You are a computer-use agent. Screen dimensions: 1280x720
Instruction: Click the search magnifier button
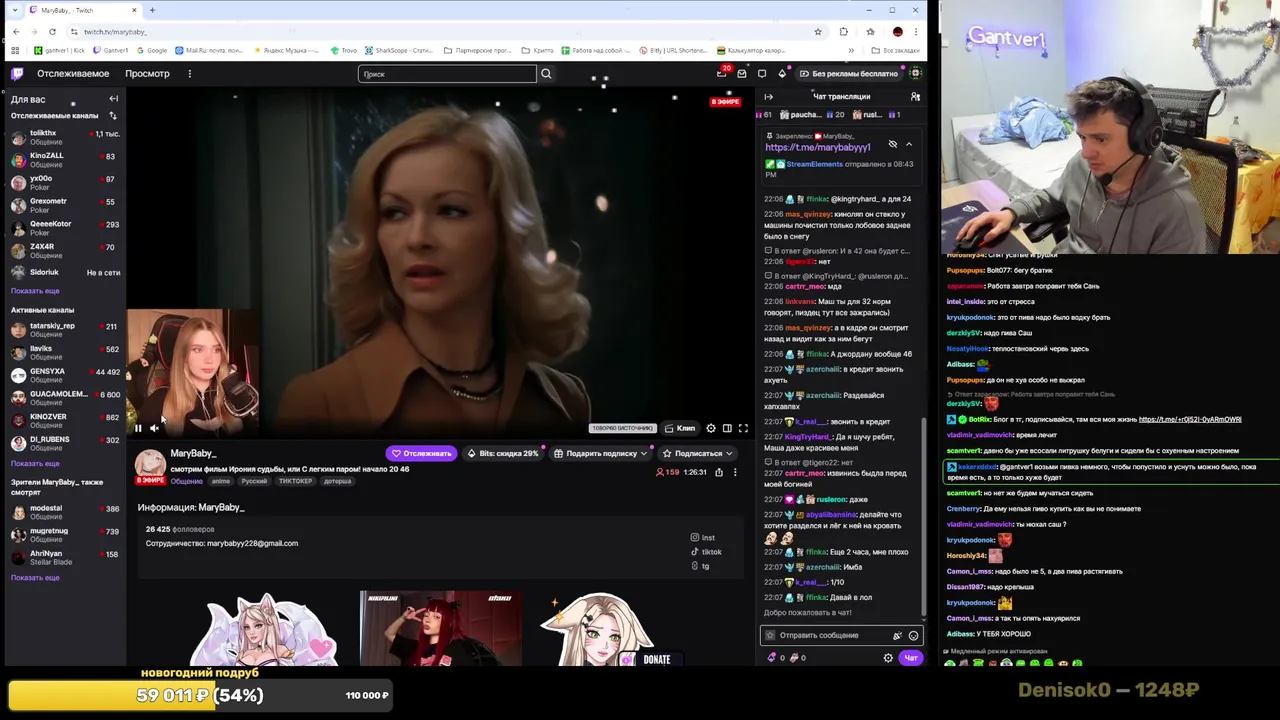[x=546, y=73]
